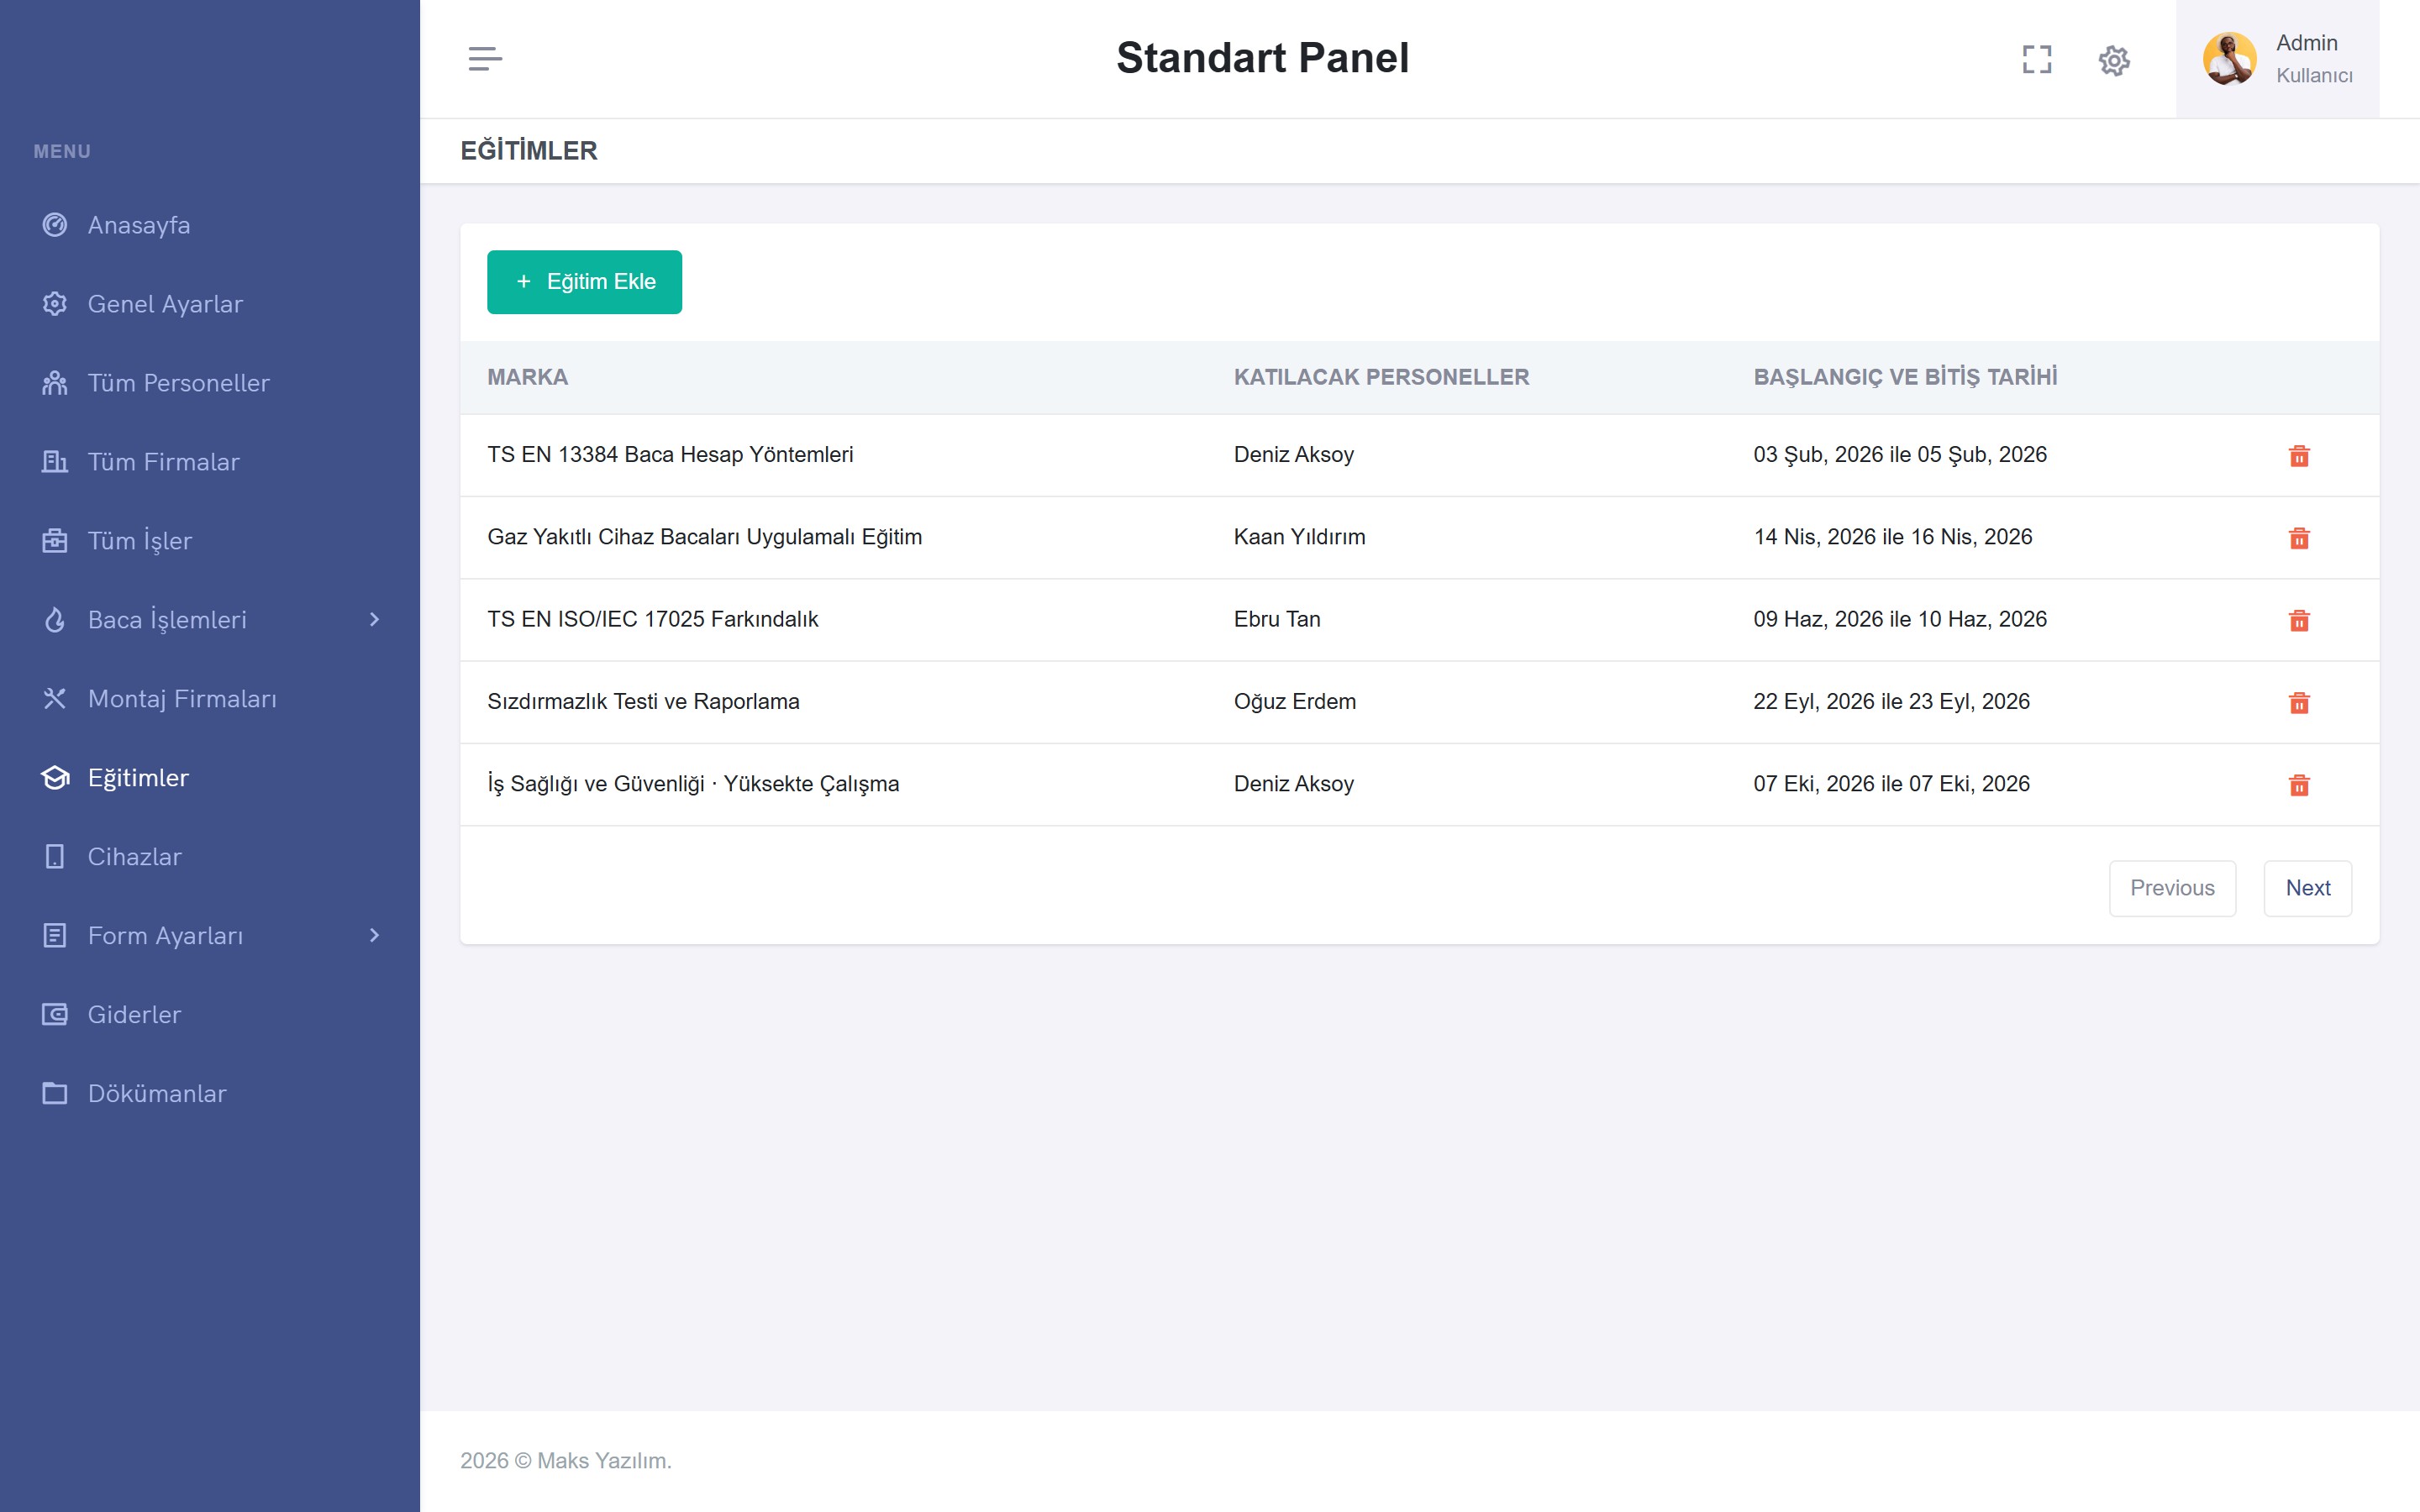Click the Tüm Personeller people icon
The image size is (2420, 1512).
click(x=55, y=383)
